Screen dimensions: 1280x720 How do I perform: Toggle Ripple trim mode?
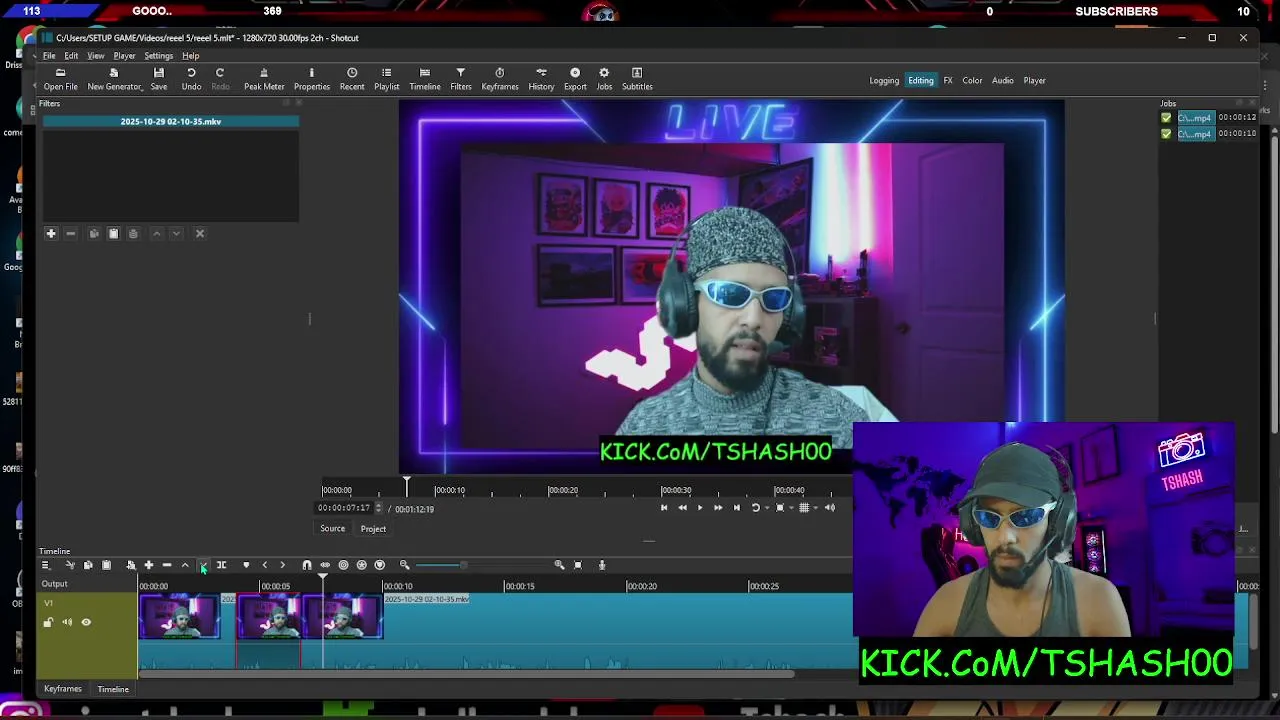pos(343,565)
